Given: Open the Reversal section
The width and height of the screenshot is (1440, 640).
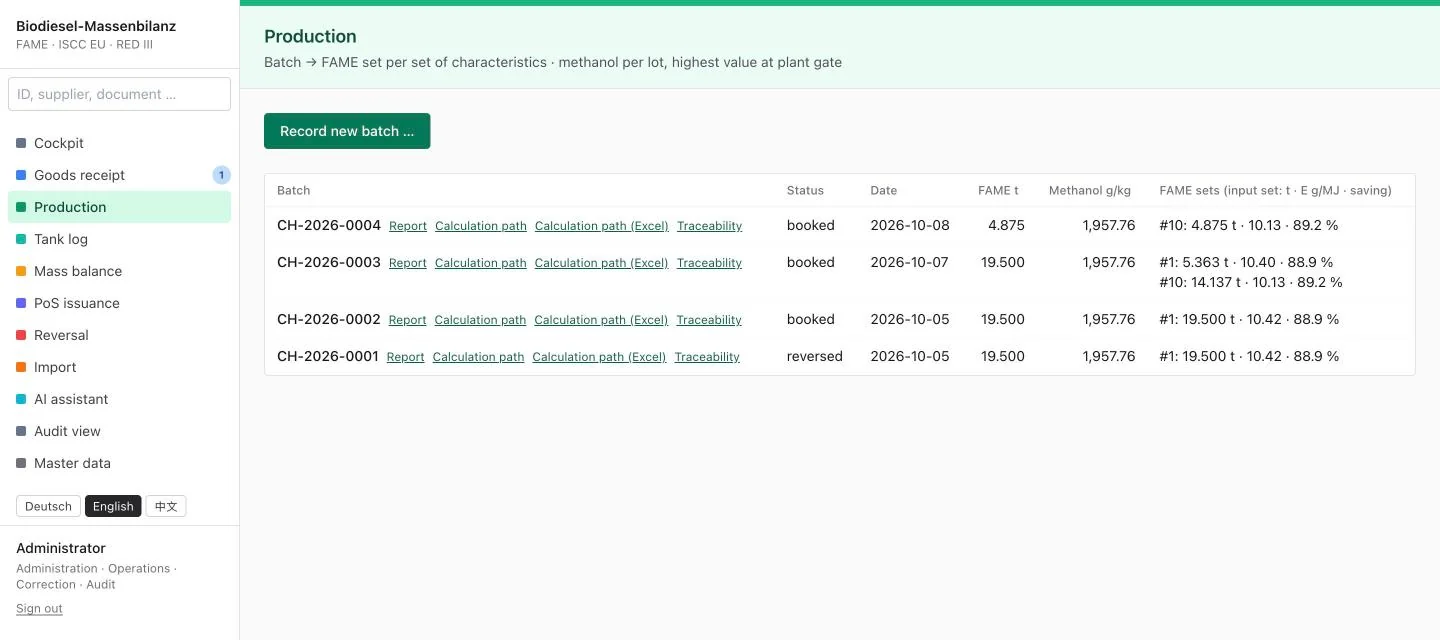Looking at the screenshot, I should click(x=119, y=335).
